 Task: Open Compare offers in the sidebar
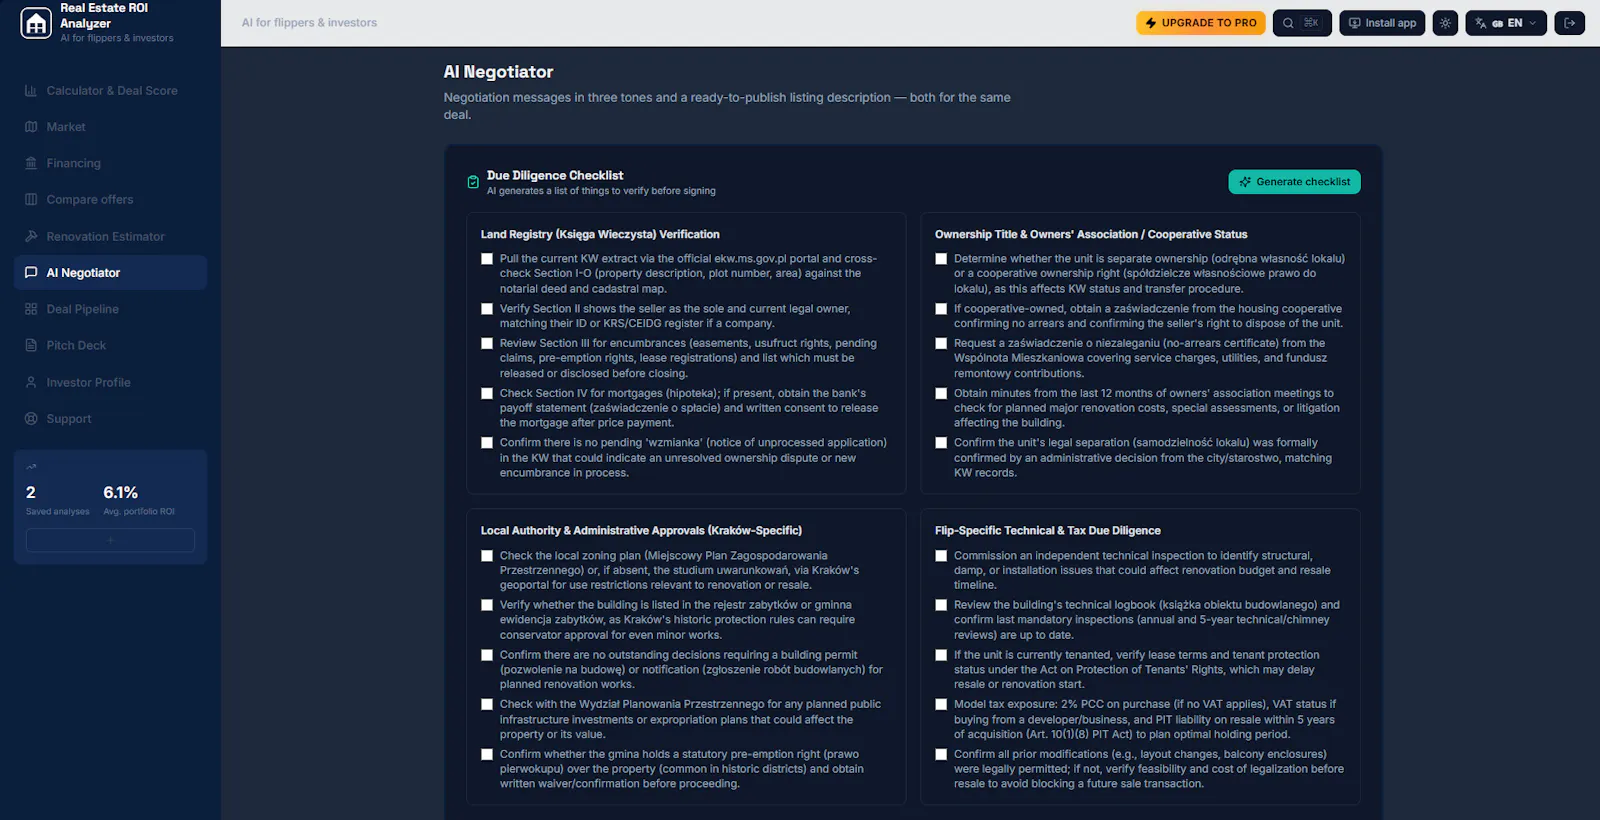[110, 200]
